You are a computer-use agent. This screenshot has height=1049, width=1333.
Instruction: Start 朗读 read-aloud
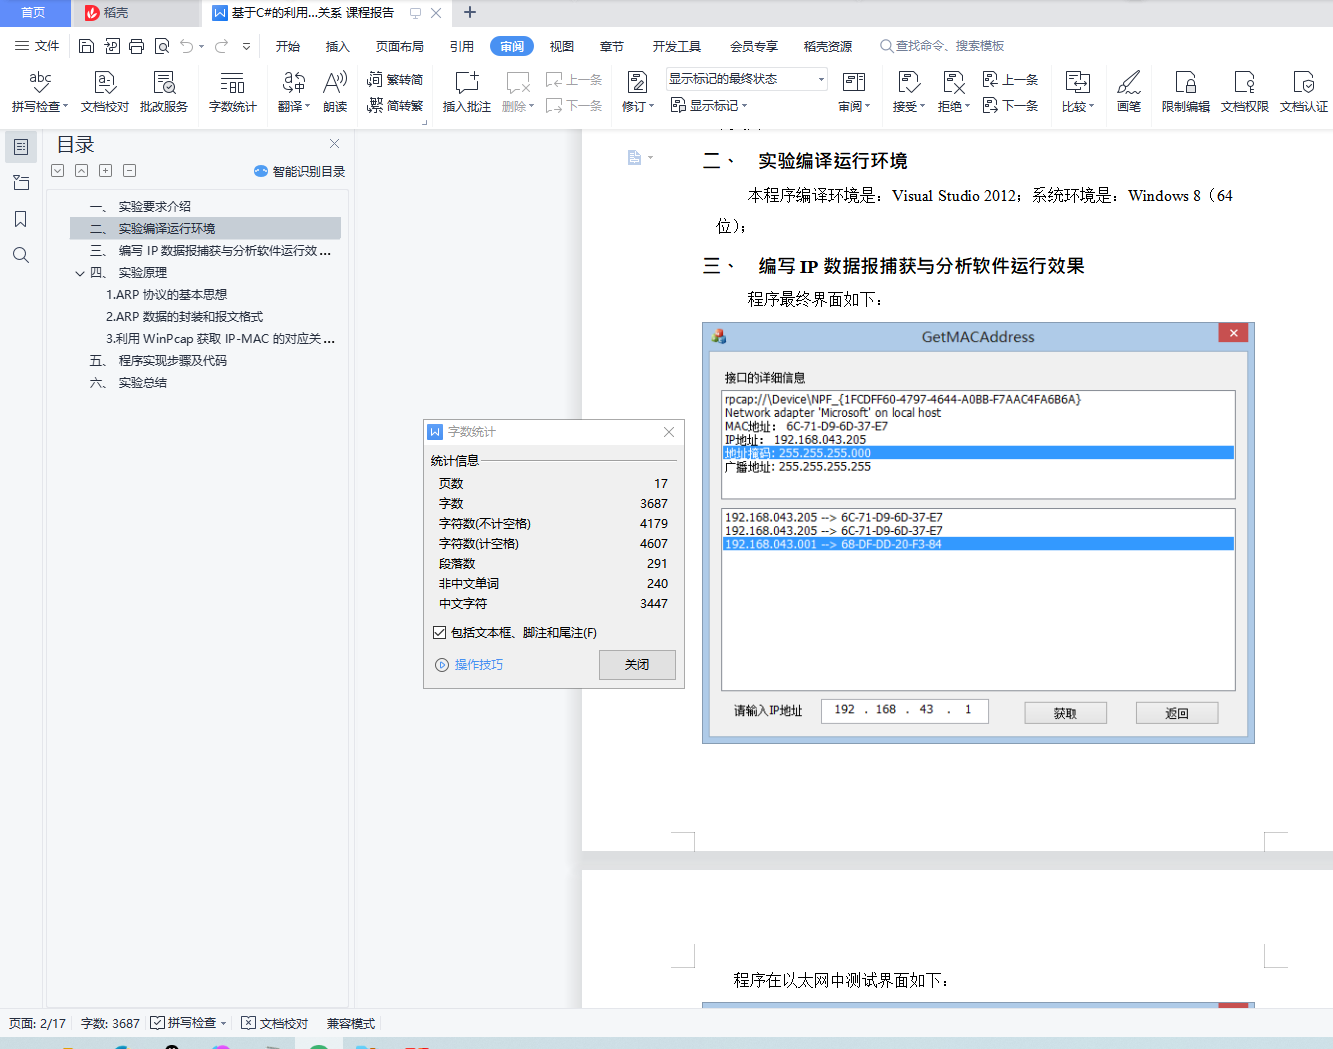click(x=335, y=91)
